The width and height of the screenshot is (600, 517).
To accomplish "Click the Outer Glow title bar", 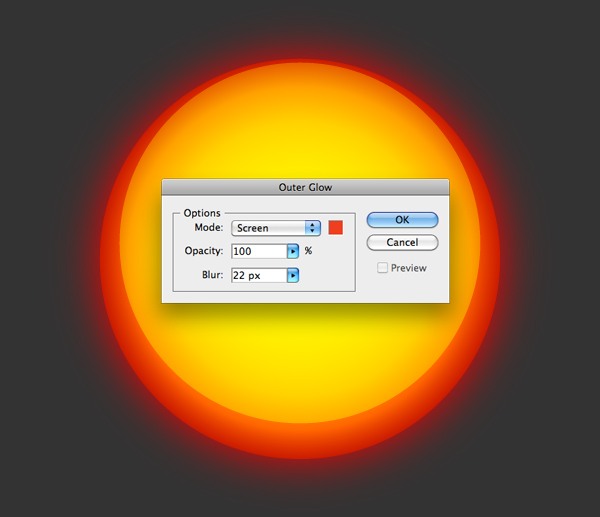I will tap(305, 187).
